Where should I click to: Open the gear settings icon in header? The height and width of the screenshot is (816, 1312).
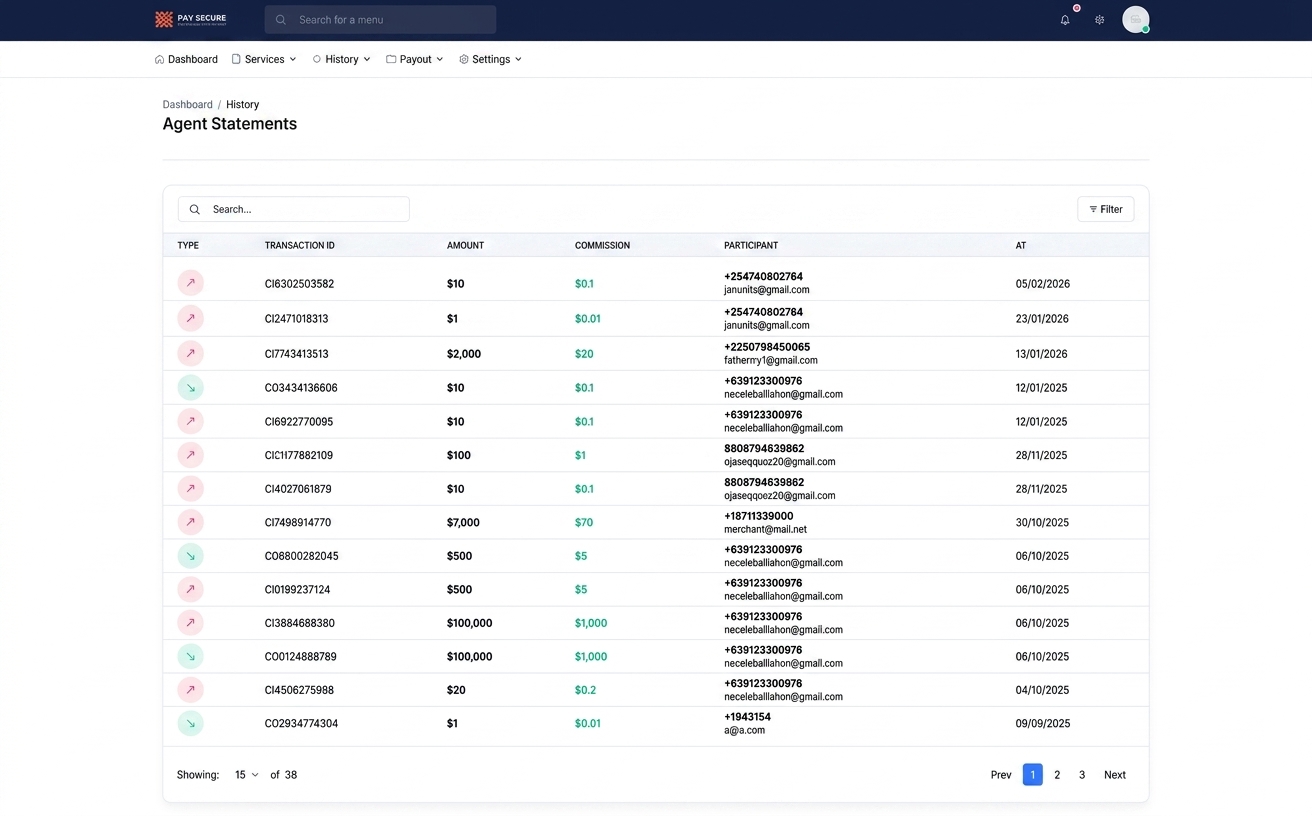(x=1100, y=20)
